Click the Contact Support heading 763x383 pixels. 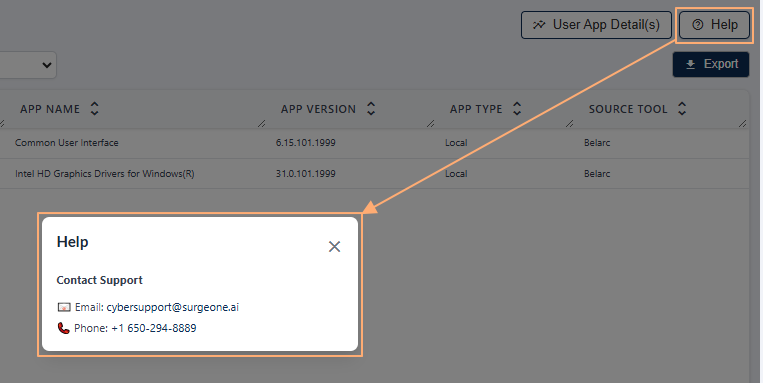coord(99,280)
